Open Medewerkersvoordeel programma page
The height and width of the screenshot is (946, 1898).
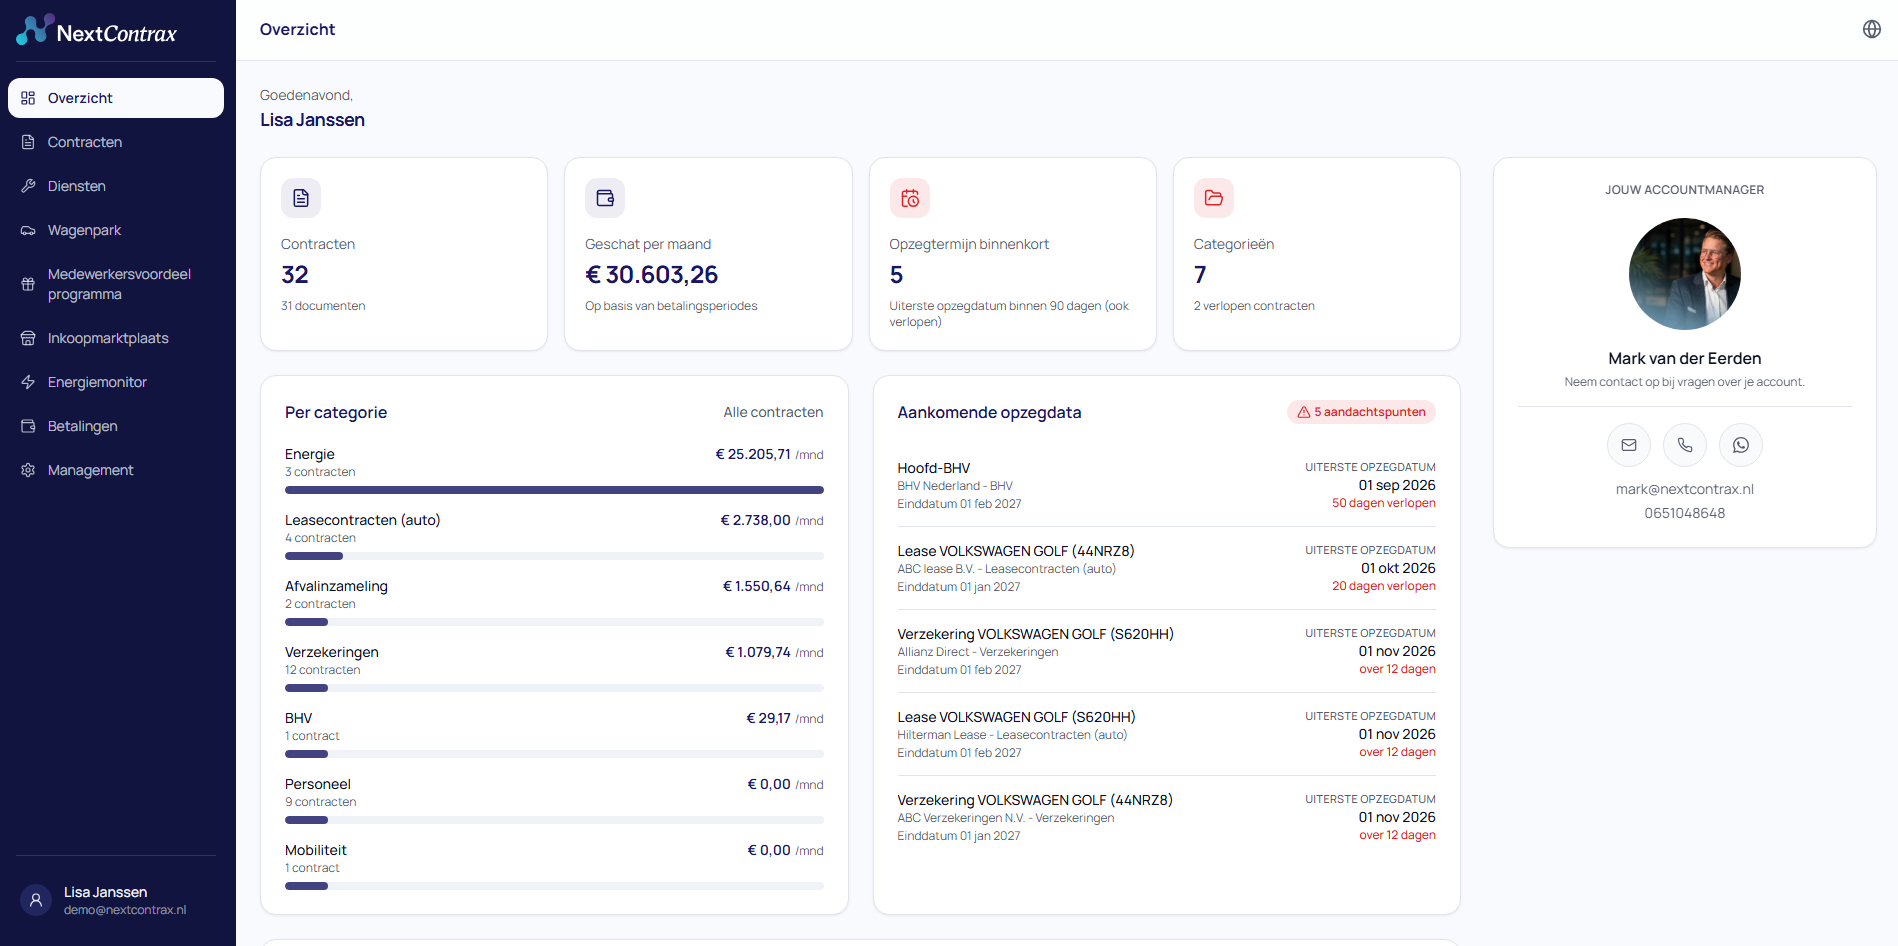[x=116, y=284]
